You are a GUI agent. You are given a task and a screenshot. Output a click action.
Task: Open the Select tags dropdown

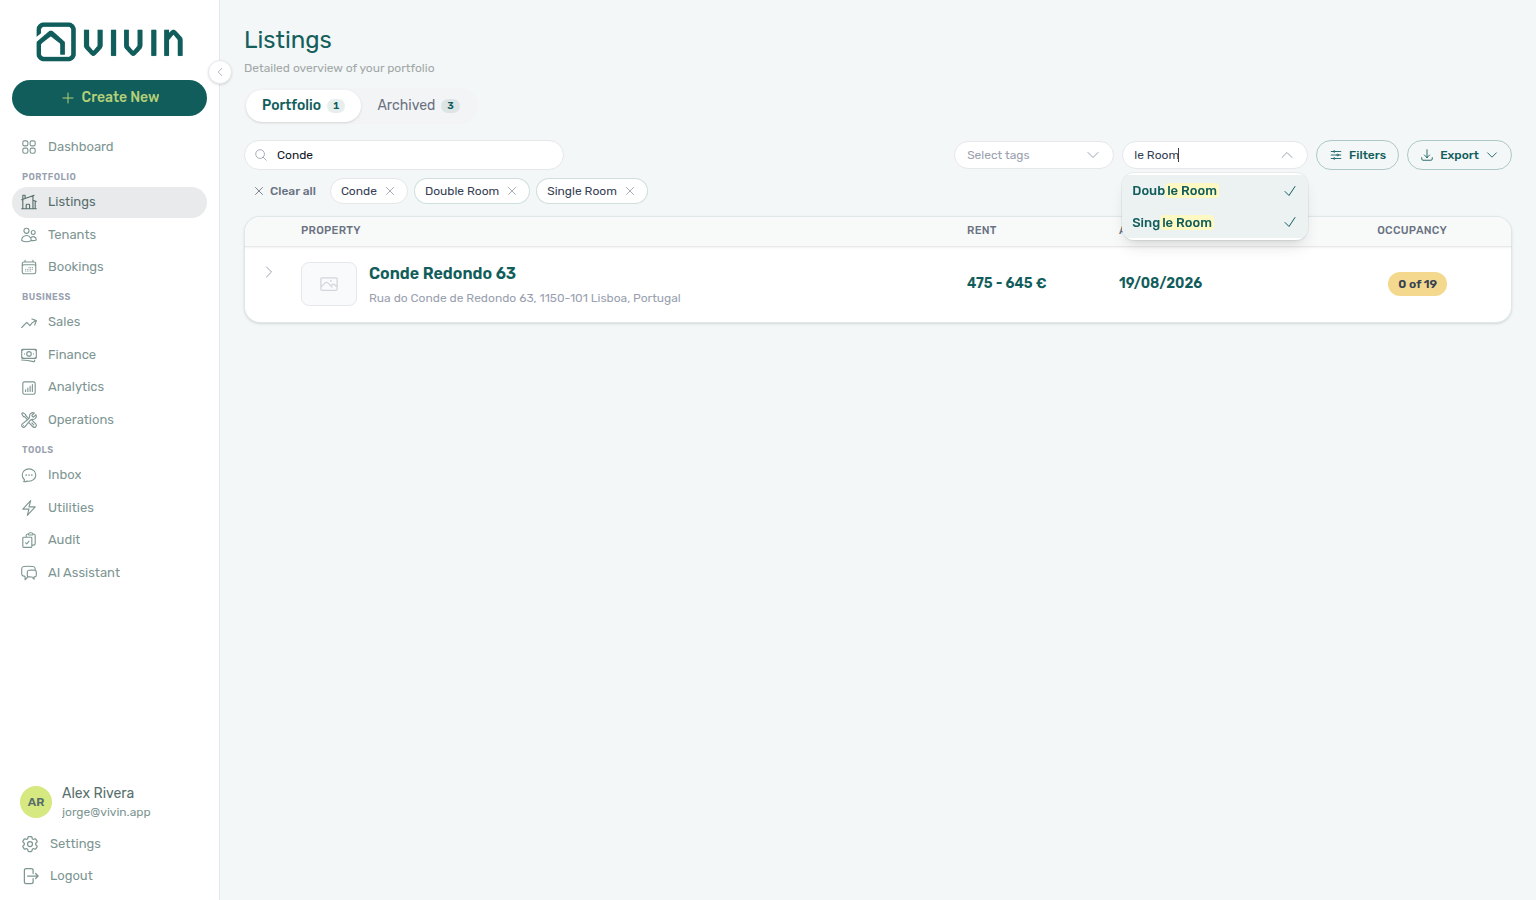click(x=1033, y=155)
